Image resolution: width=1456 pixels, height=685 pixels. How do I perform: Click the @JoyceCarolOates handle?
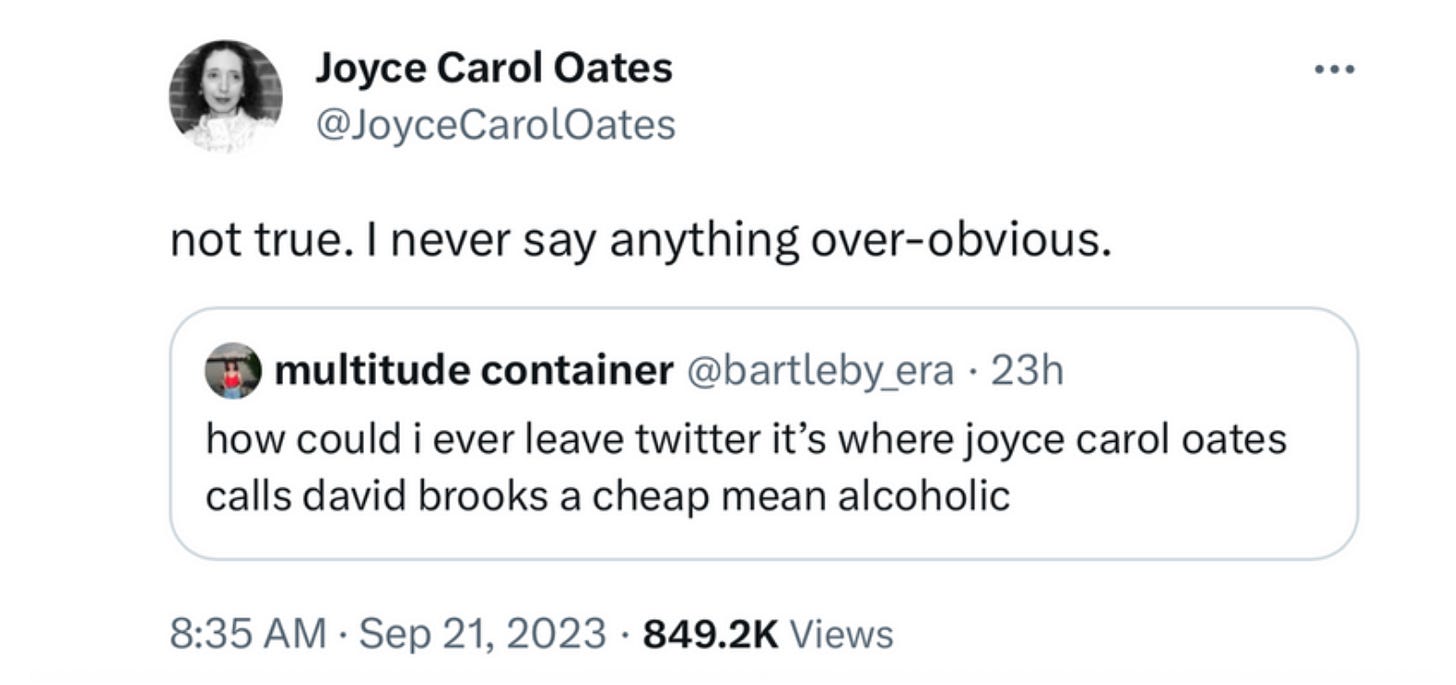(x=494, y=122)
